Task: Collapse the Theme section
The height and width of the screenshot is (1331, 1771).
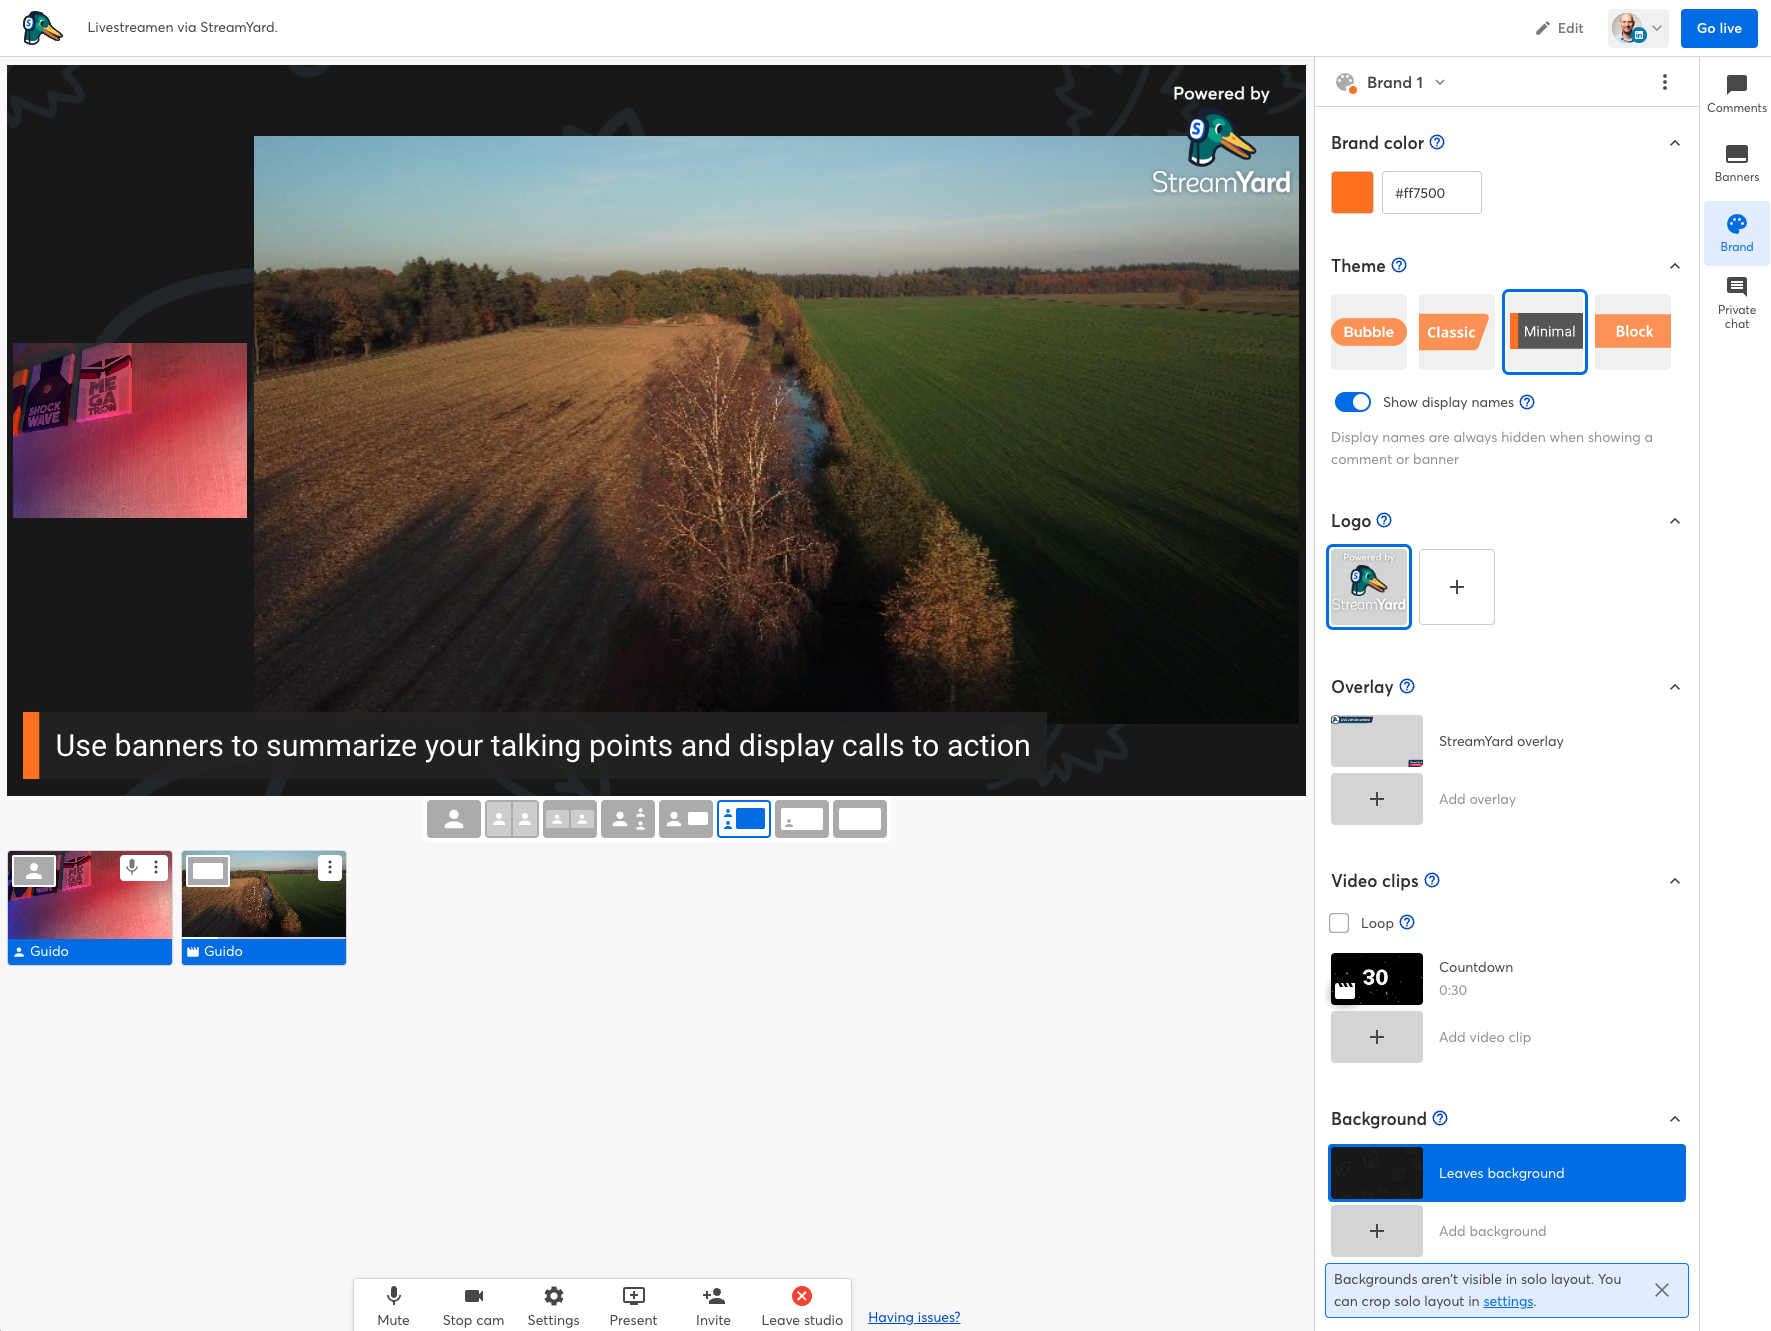Action: (1675, 266)
